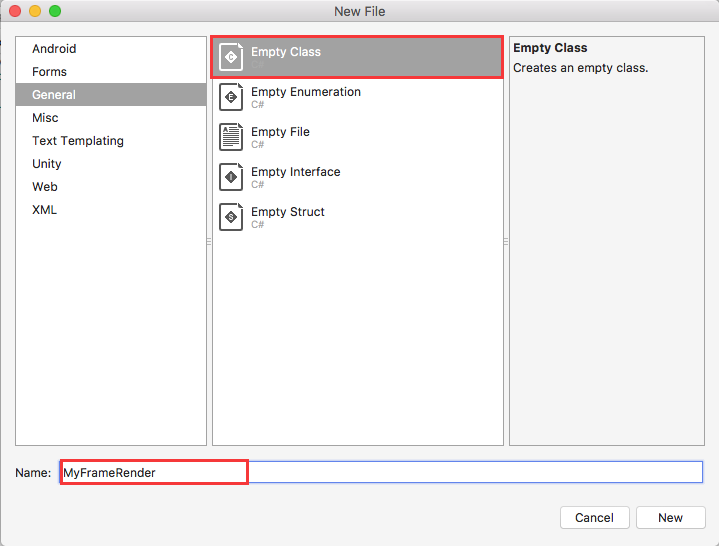Choose the General category

tap(54, 95)
